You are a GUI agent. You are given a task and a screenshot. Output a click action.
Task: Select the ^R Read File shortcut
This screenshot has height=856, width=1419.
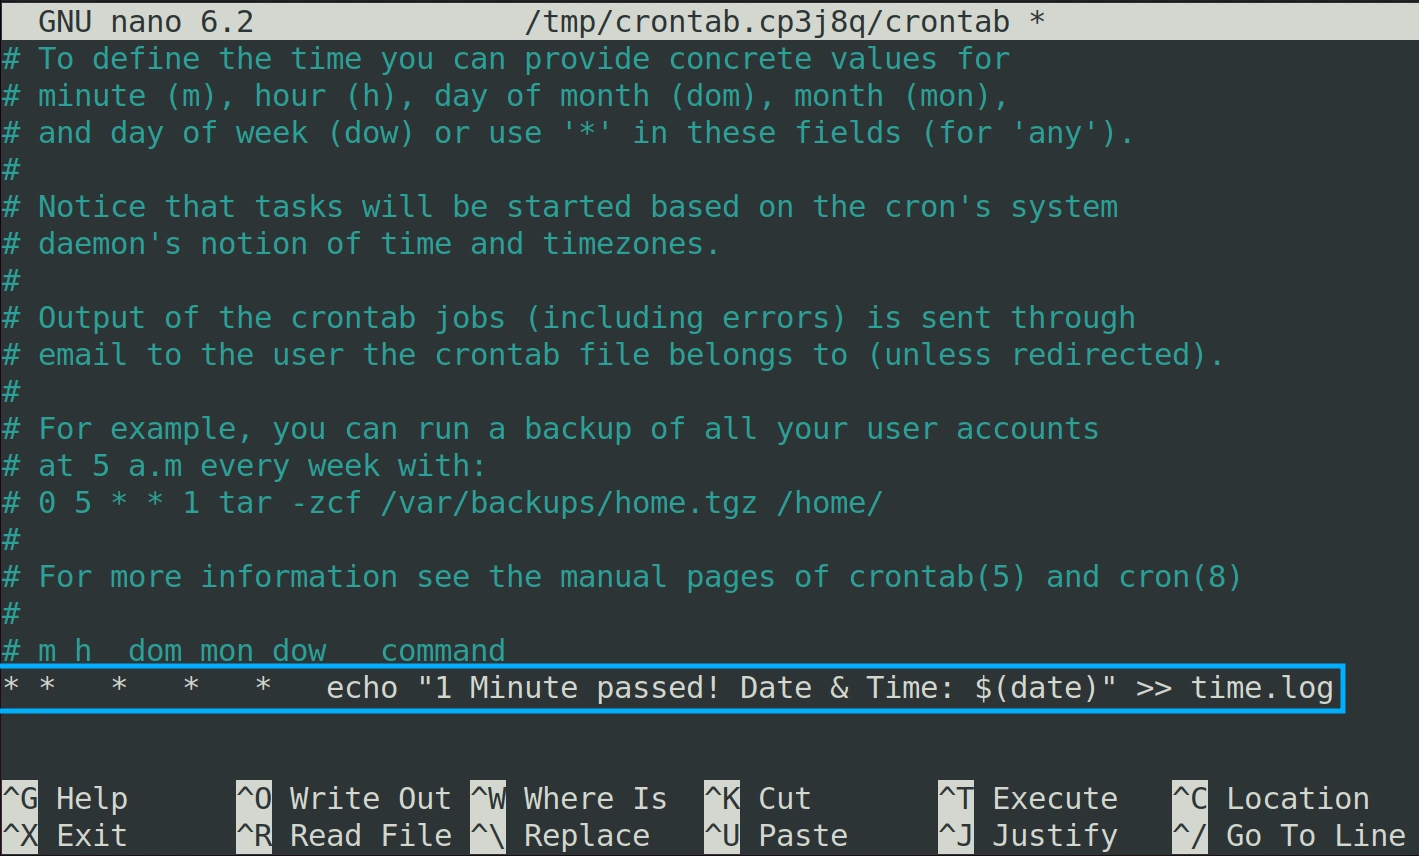344,835
